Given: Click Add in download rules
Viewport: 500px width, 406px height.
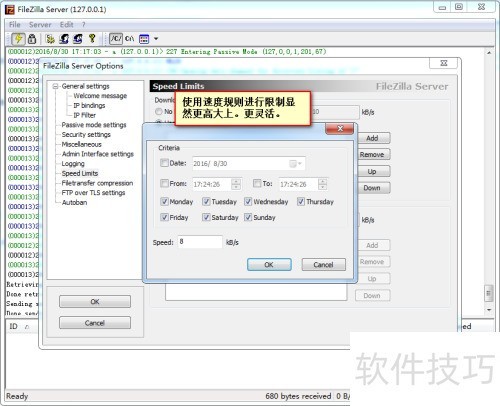Looking at the screenshot, I should pos(373,138).
